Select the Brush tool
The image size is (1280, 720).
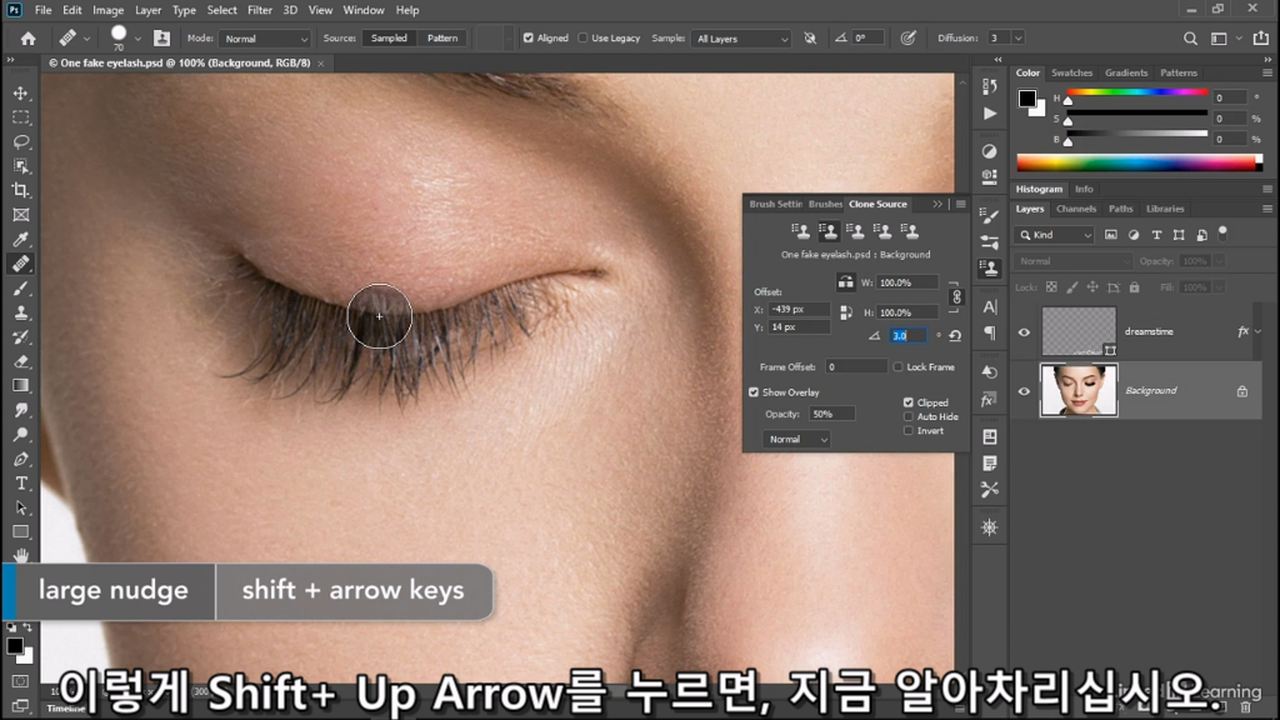click(x=21, y=288)
